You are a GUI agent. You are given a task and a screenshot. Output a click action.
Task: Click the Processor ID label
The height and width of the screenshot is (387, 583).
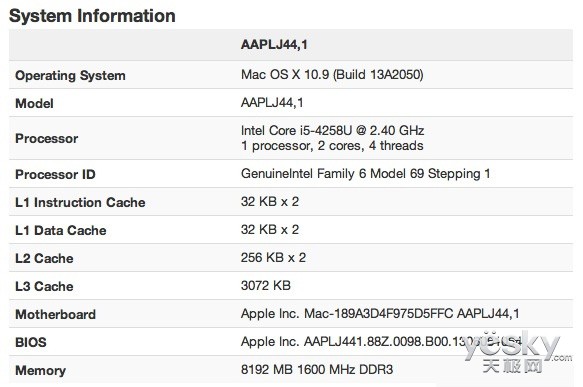(55, 174)
